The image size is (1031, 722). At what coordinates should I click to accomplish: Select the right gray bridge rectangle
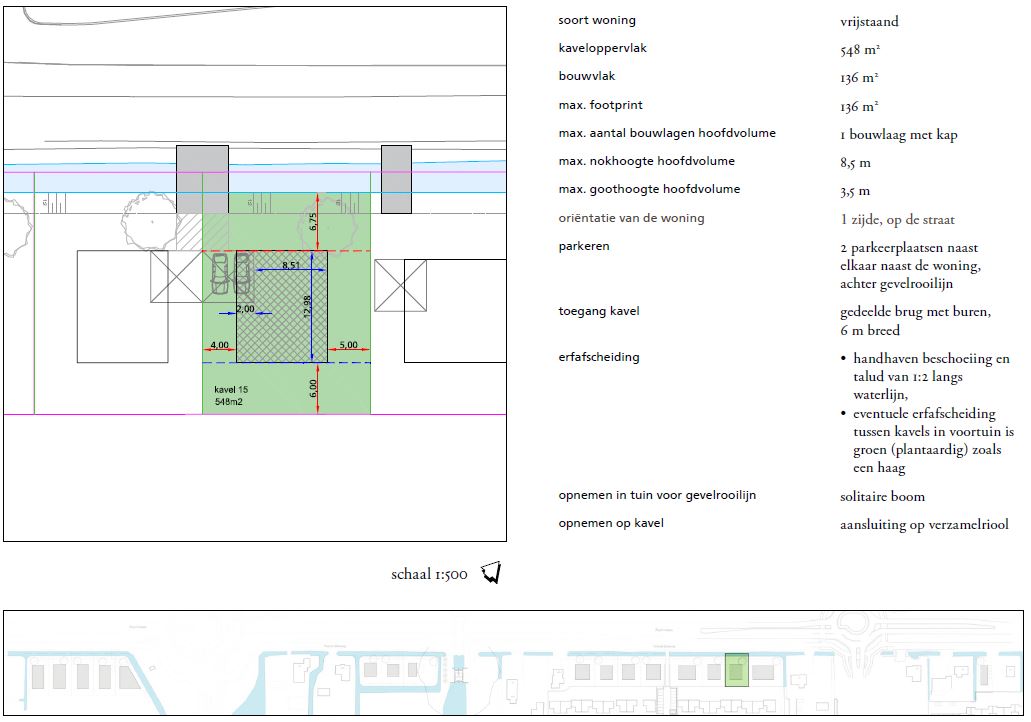coord(396,179)
